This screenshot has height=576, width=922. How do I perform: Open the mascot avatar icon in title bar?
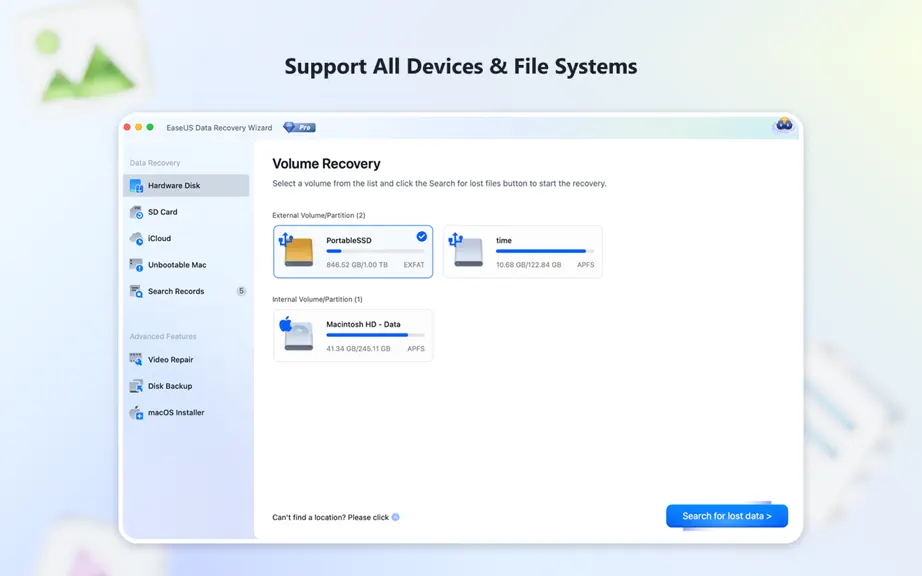(x=784, y=125)
